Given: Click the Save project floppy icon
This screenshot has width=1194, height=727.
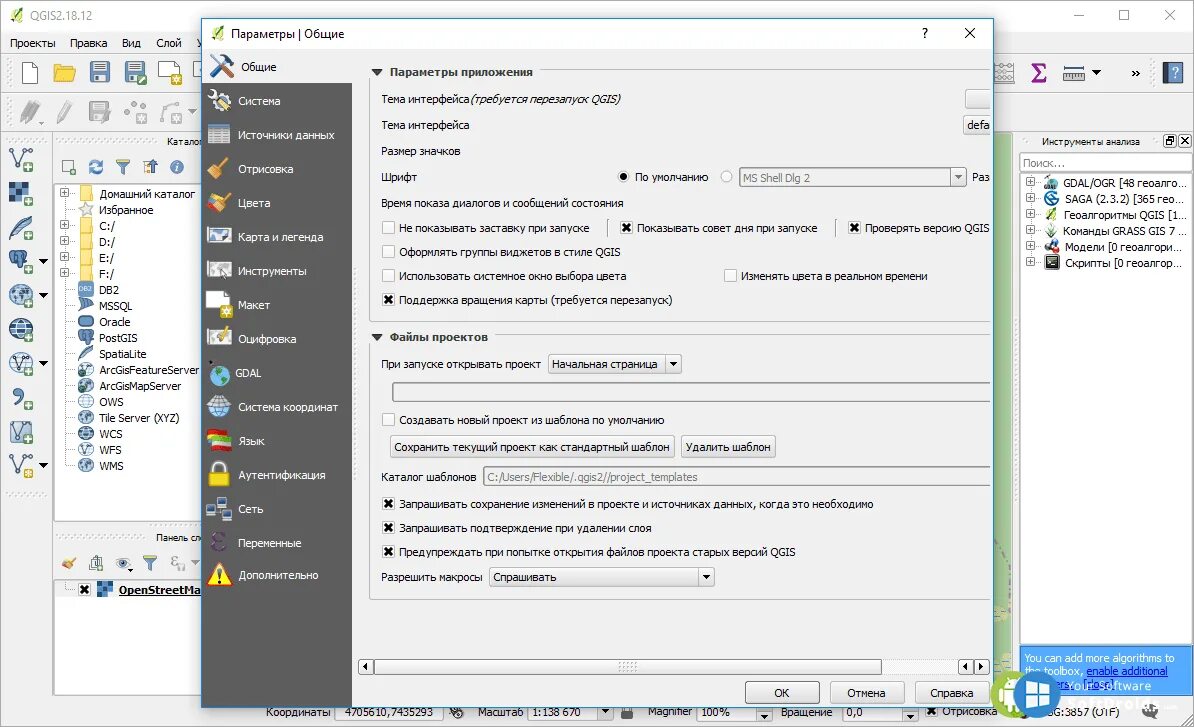Looking at the screenshot, I should (x=100, y=72).
